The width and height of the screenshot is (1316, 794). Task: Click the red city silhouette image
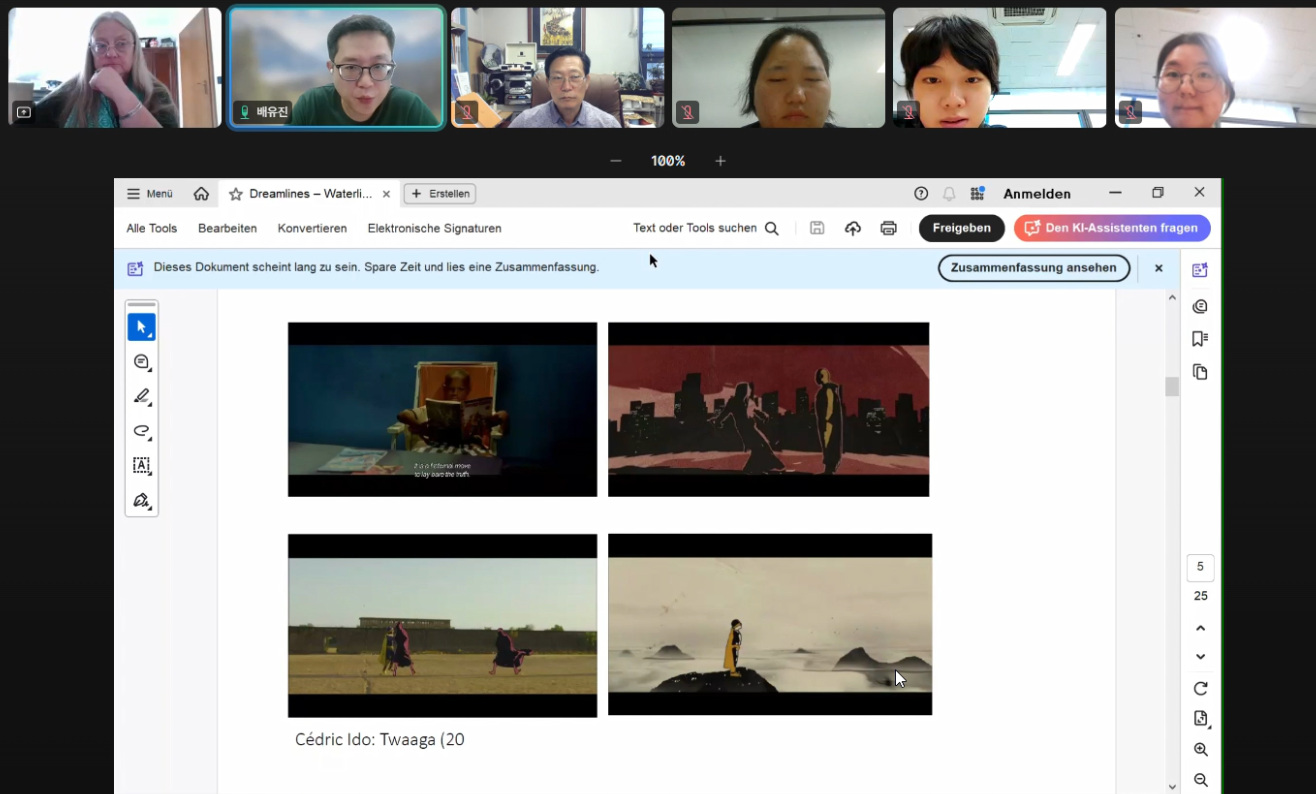point(768,409)
